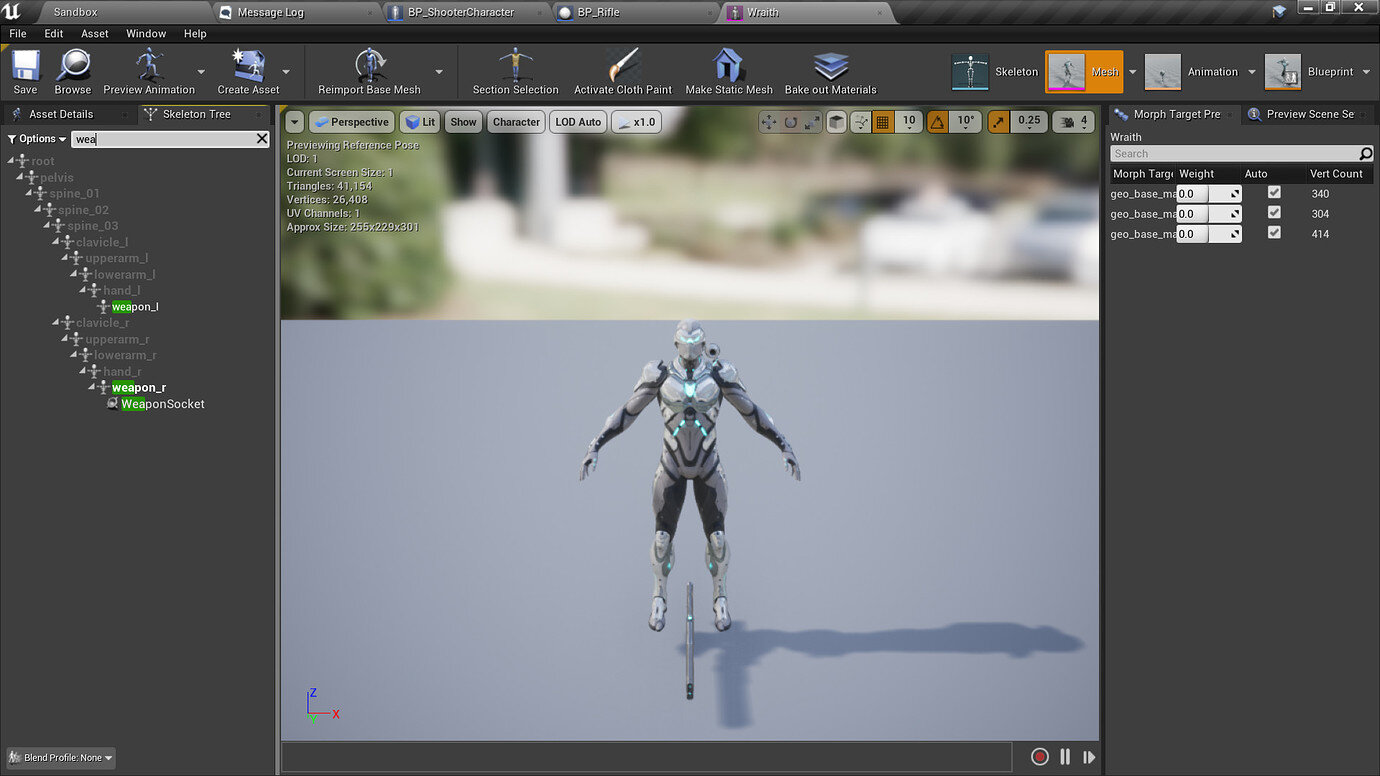Uncheck Auto for the 340-vert morph target
Viewport: 1380px width, 776px height.
(x=1273, y=193)
